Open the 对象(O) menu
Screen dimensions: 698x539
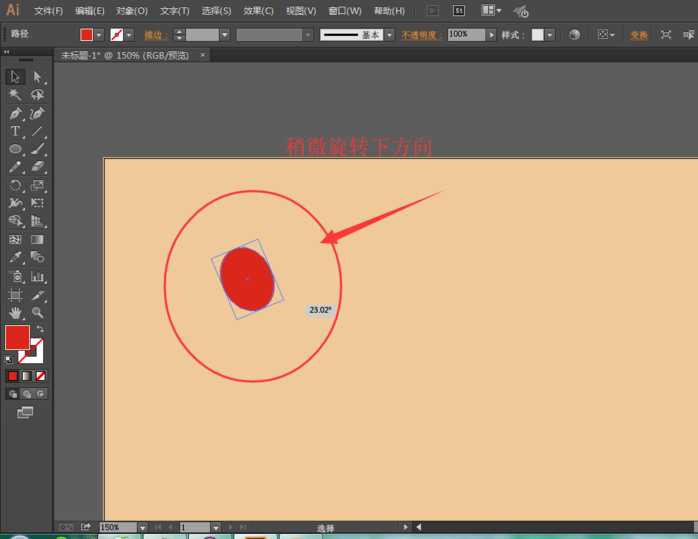pyautogui.click(x=131, y=11)
